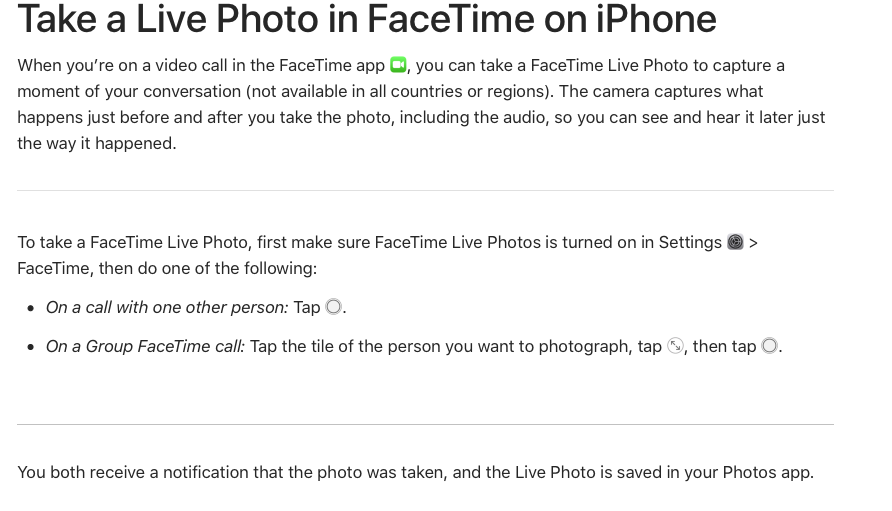Click the Settings gear icon
Viewport: 892px width, 511px height.
pyautogui.click(x=735, y=242)
